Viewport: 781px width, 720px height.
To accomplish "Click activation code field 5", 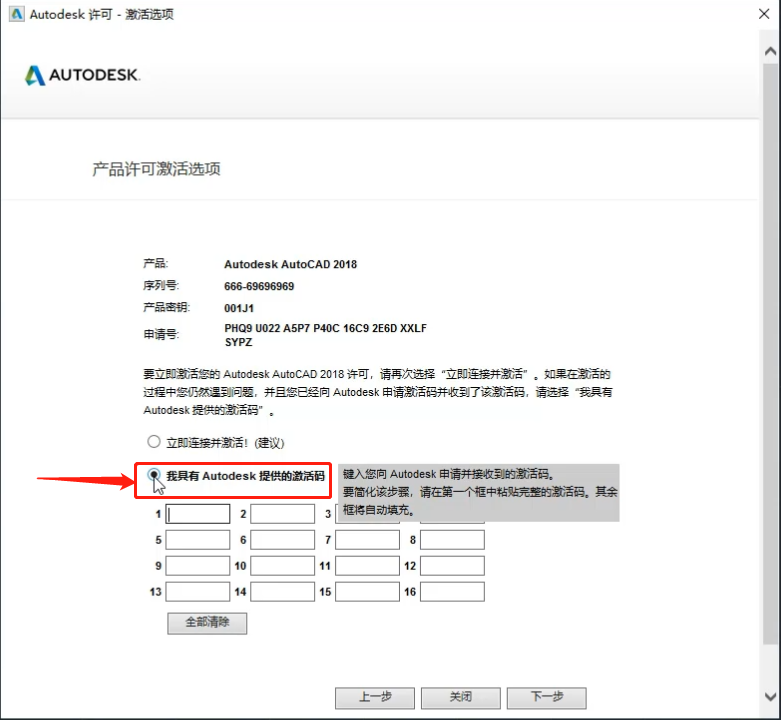I will [x=198, y=540].
